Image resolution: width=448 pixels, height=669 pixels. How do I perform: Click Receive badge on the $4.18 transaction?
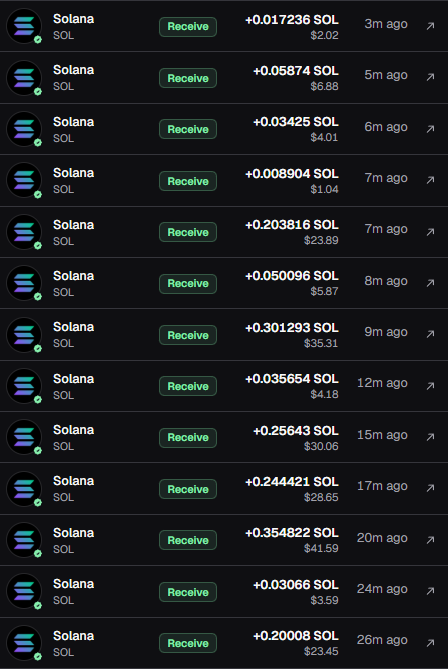(188, 386)
